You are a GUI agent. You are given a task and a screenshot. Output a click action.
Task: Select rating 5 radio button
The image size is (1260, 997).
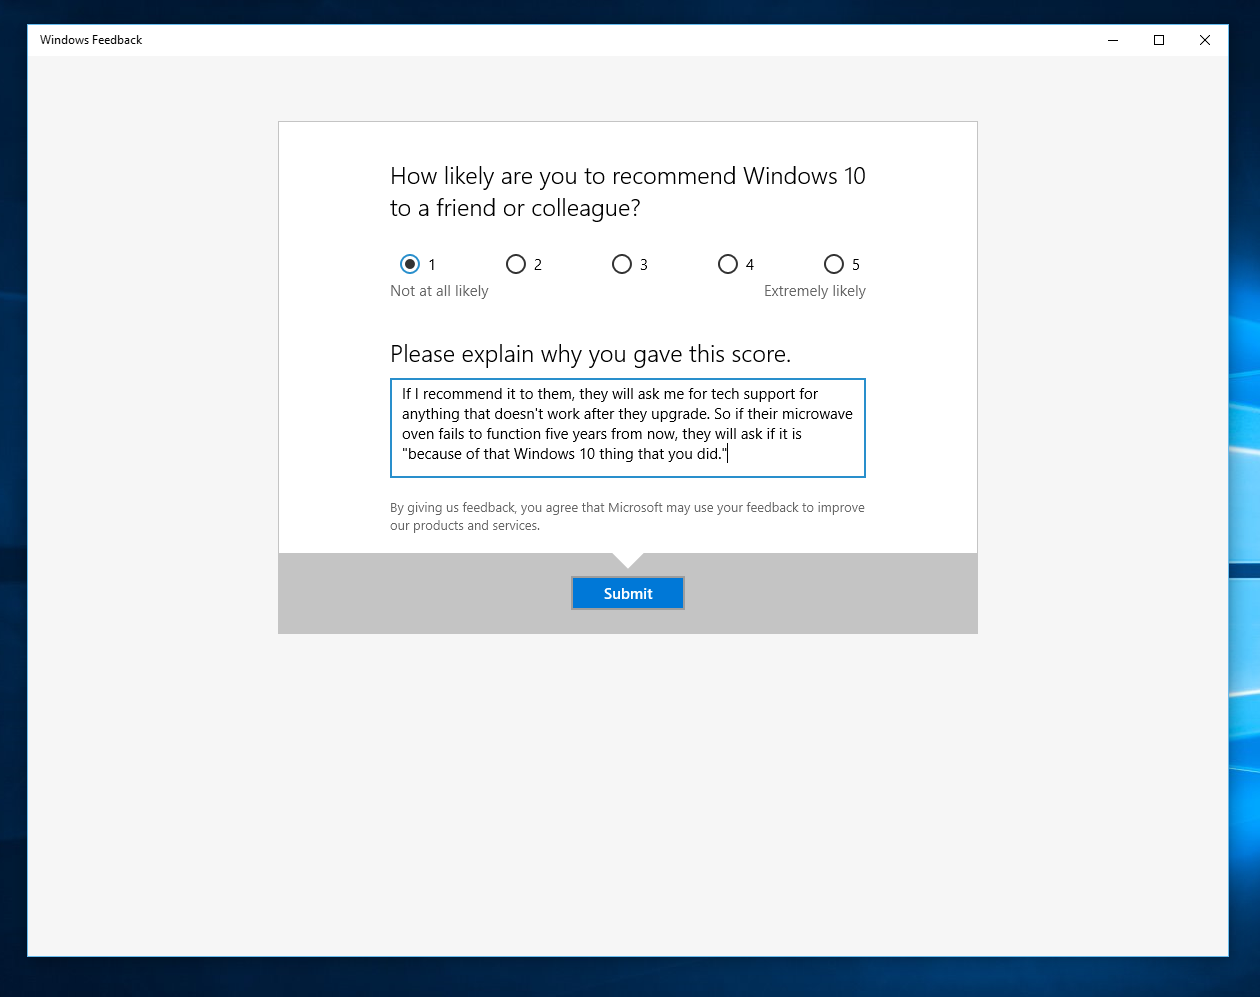click(834, 264)
